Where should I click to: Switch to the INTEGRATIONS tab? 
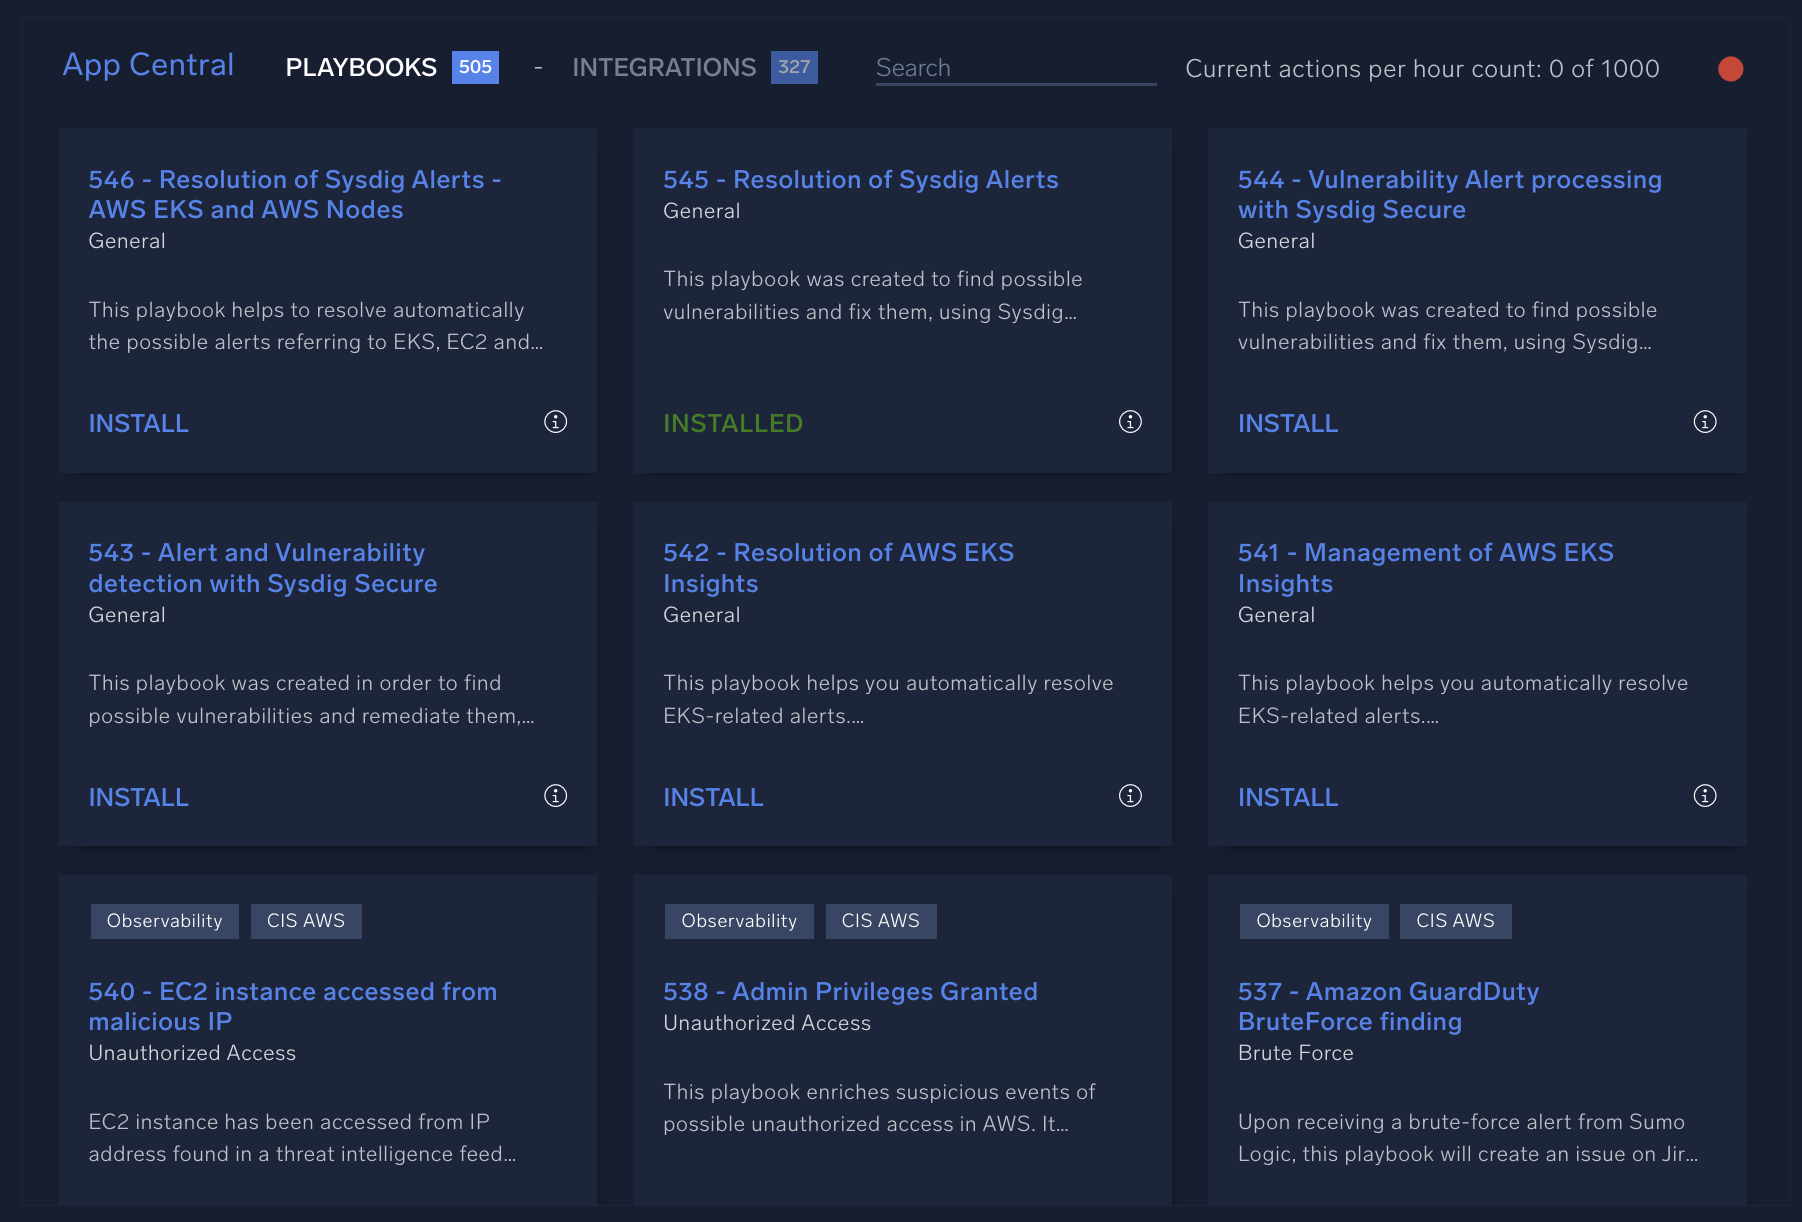click(663, 67)
